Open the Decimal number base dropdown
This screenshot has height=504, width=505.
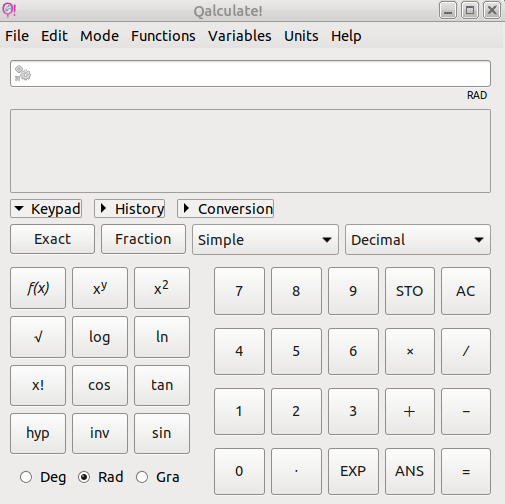pyautogui.click(x=418, y=240)
